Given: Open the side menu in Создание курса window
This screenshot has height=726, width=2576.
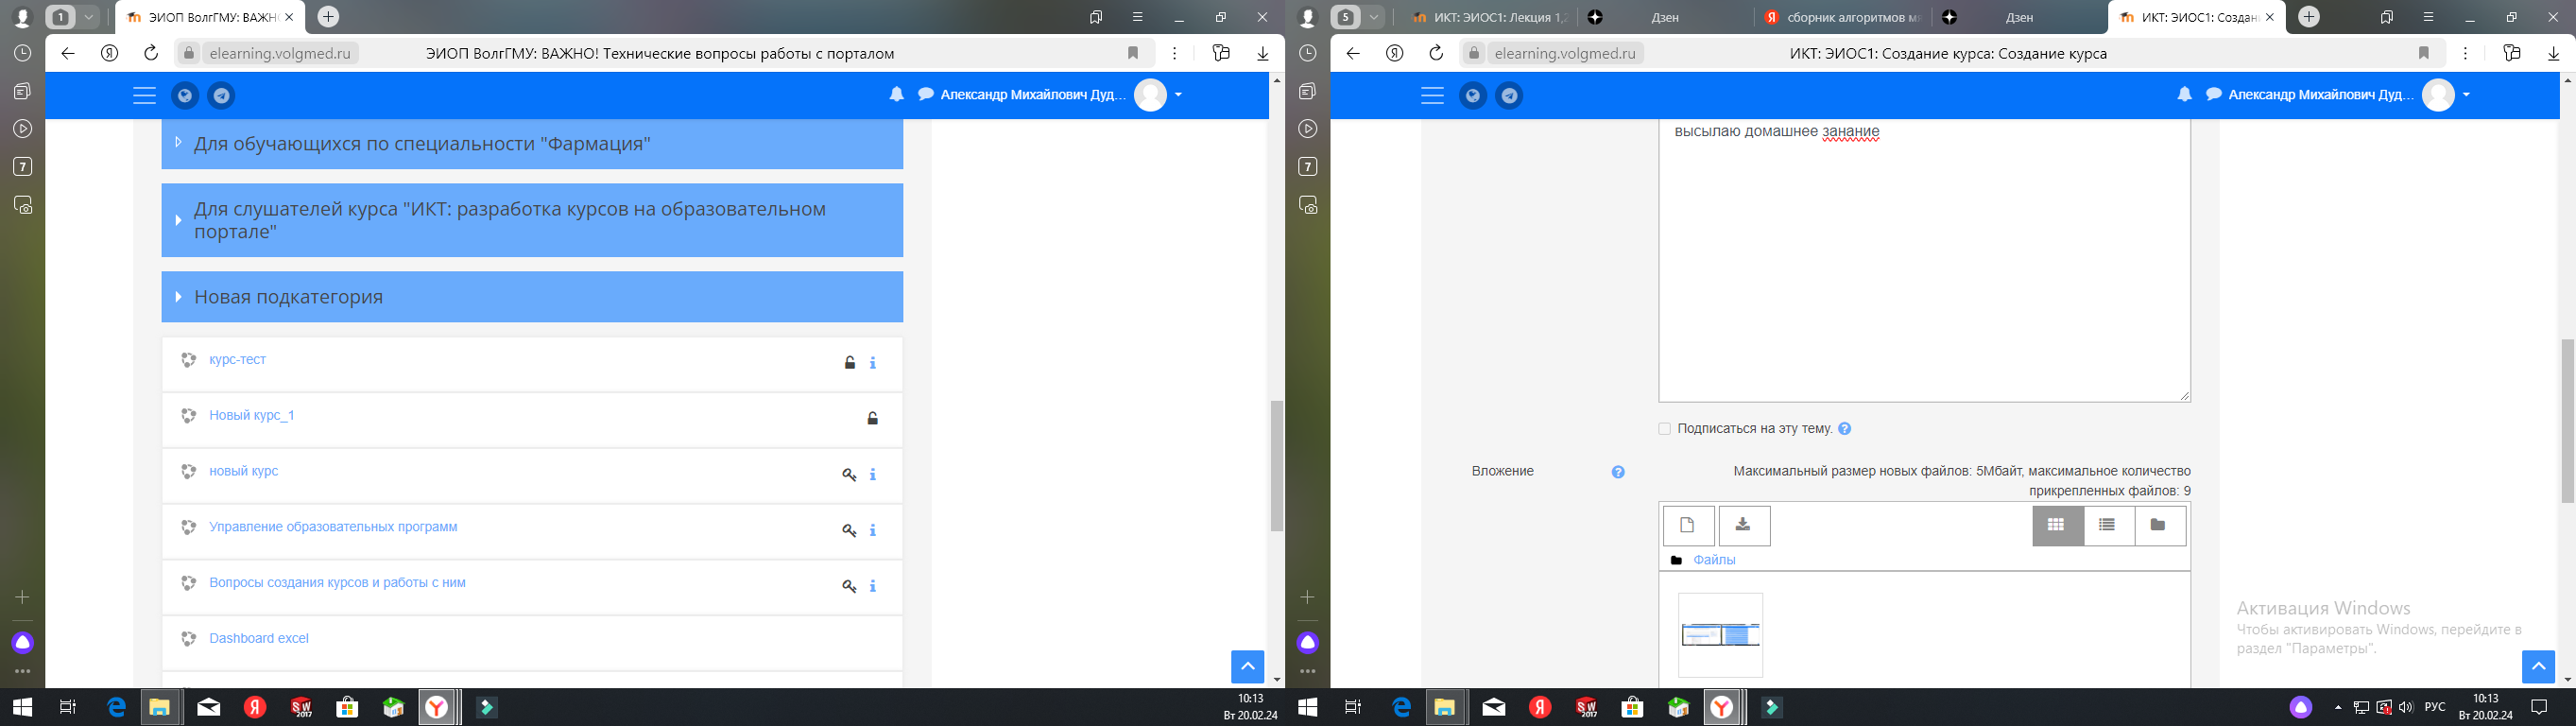Looking at the screenshot, I should tap(1433, 95).
